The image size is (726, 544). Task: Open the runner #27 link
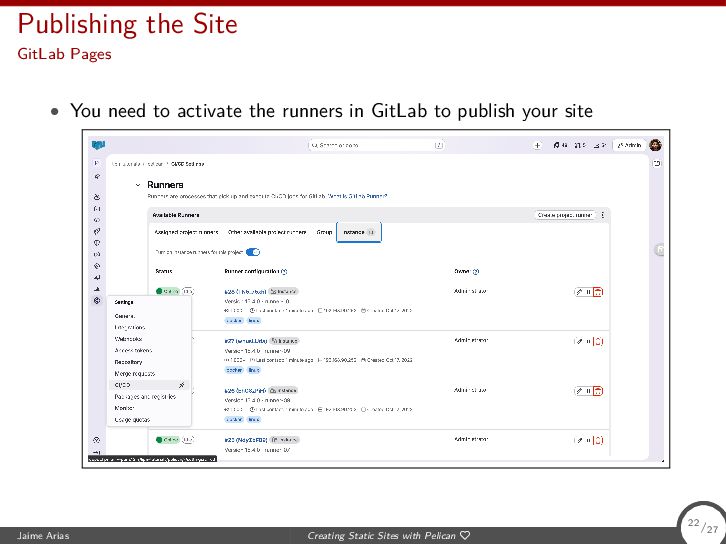click(246, 341)
